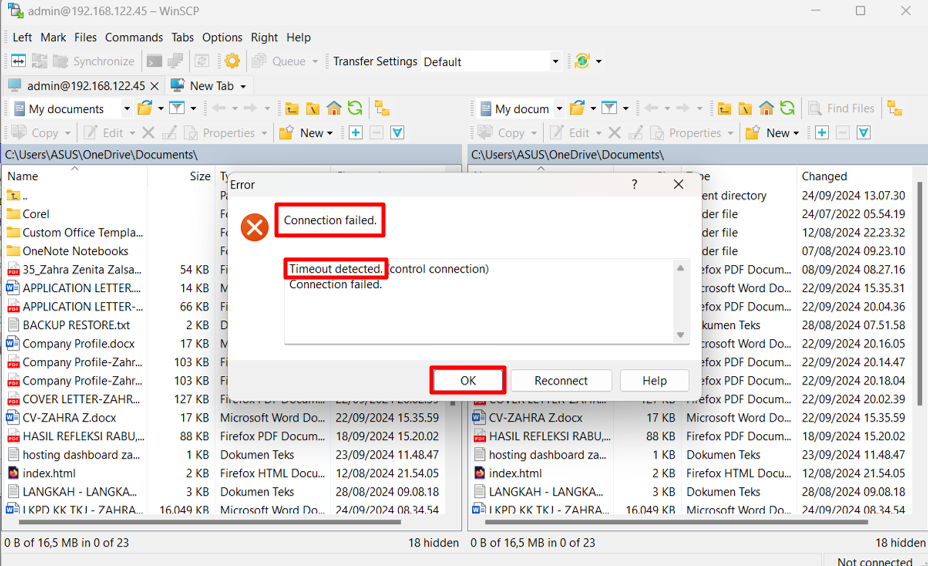Switch to the New Tab session tab

click(210, 86)
